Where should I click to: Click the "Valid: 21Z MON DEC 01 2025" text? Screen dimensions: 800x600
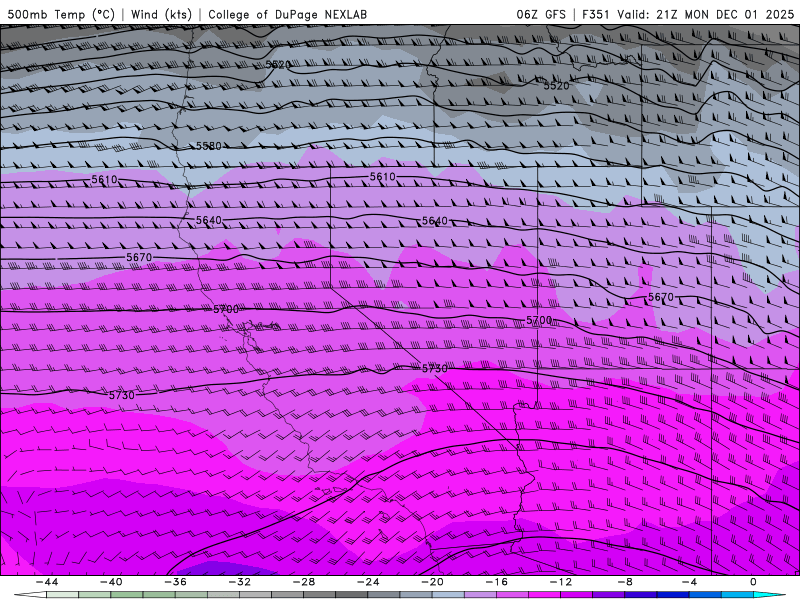pyautogui.click(x=706, y=14)
